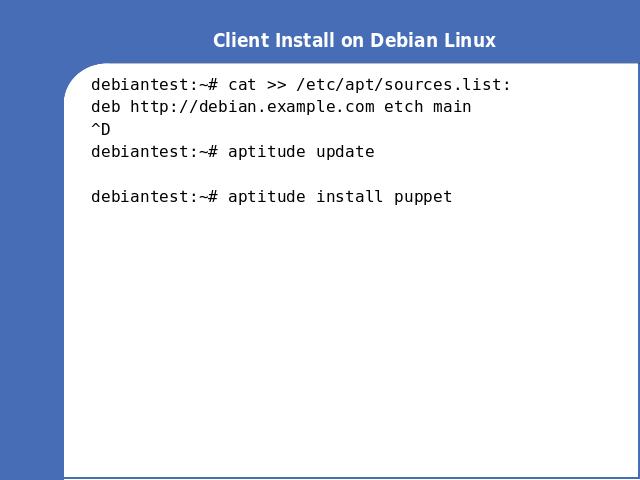Click the first 'debiantest:~#' prompt
The image size is (640, 480).
(154, 85)
